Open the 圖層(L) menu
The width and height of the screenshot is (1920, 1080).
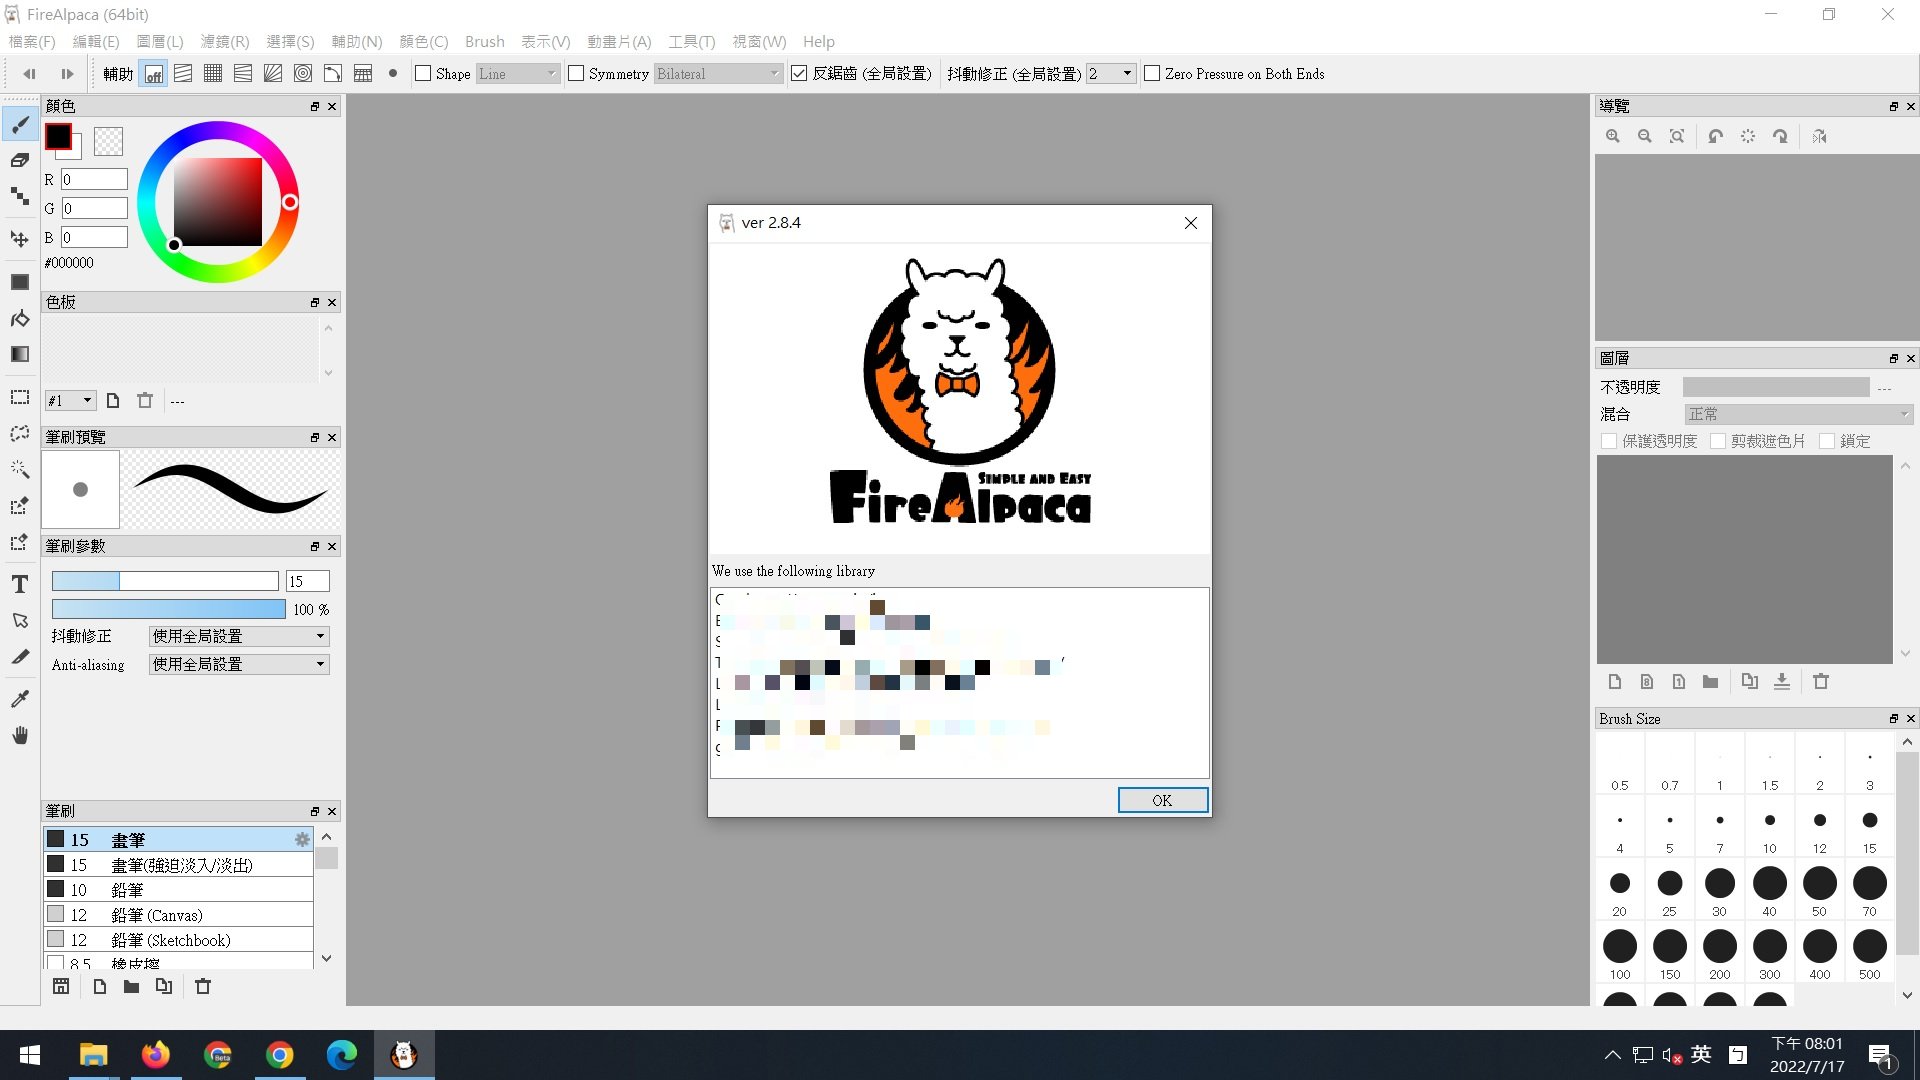[160, 42]
